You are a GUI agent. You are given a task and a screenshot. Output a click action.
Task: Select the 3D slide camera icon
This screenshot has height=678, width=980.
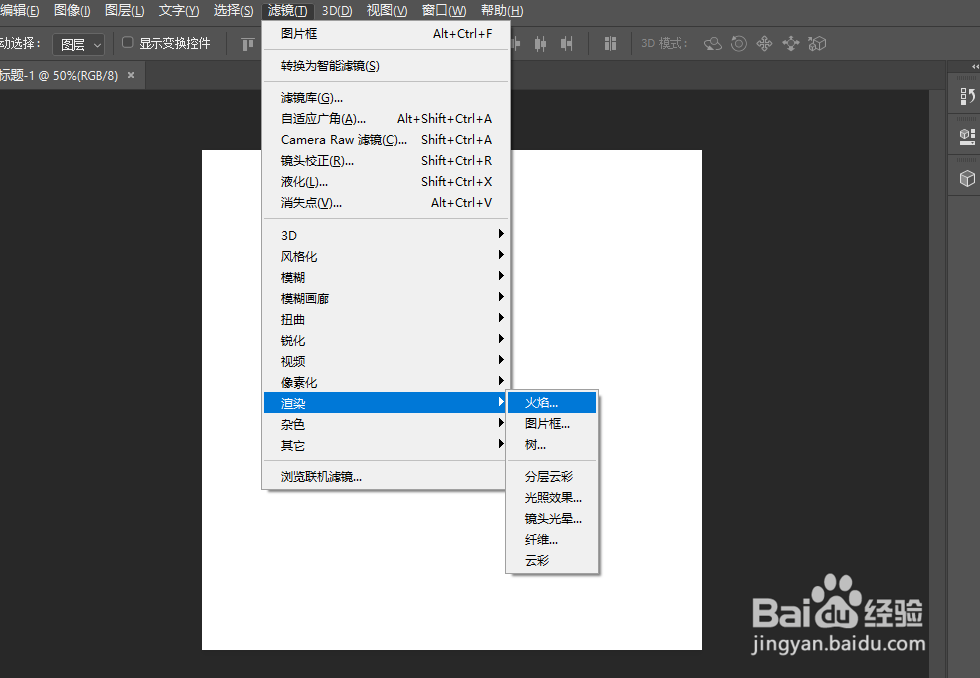(791, 44)
